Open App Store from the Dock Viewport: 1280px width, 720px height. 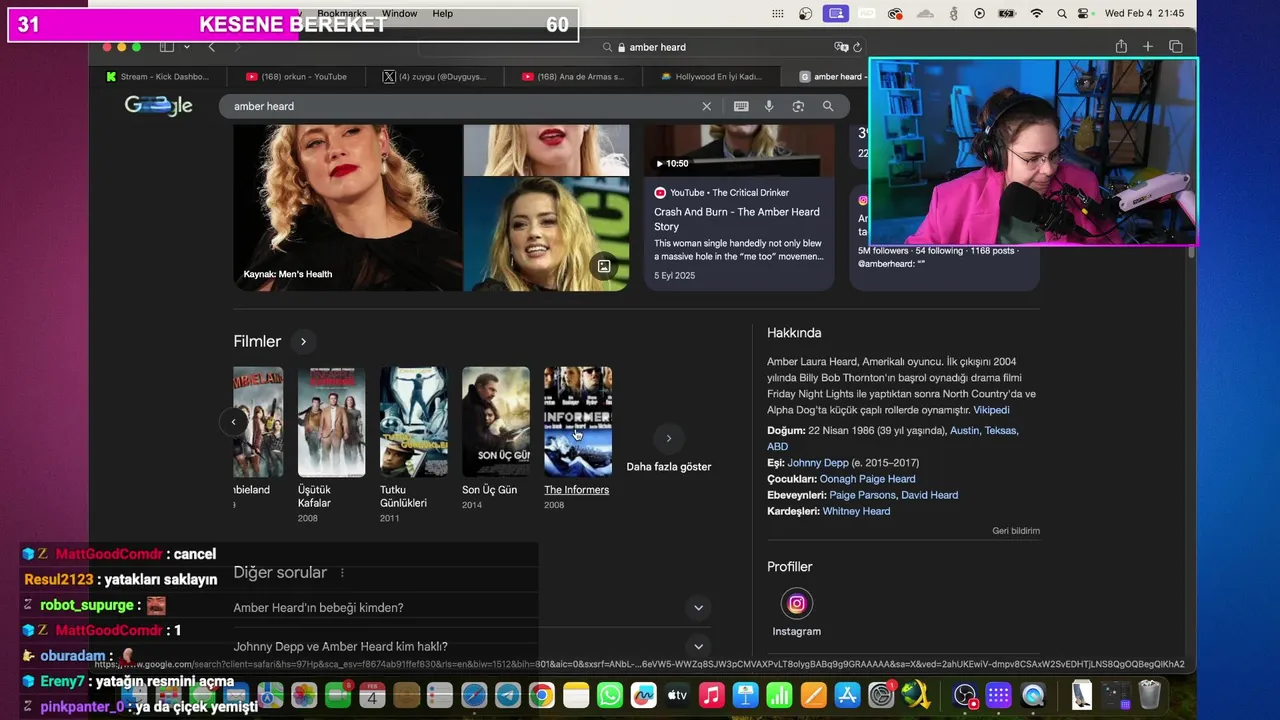pyautogui.click(x=847, y=695)
